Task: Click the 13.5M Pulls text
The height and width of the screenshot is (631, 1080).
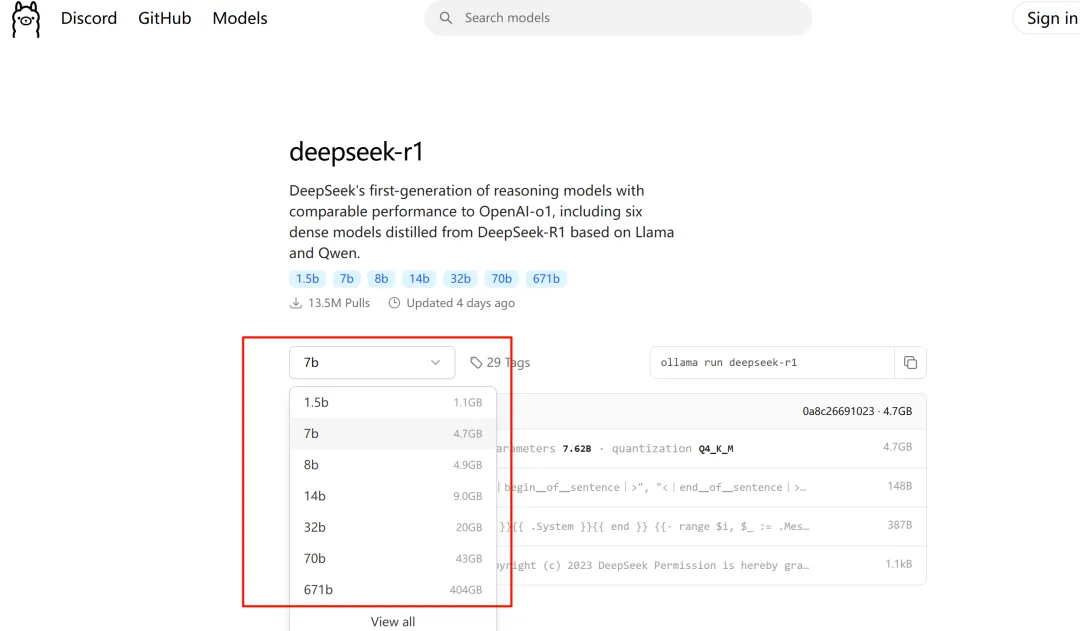Action: coord(339,303)
